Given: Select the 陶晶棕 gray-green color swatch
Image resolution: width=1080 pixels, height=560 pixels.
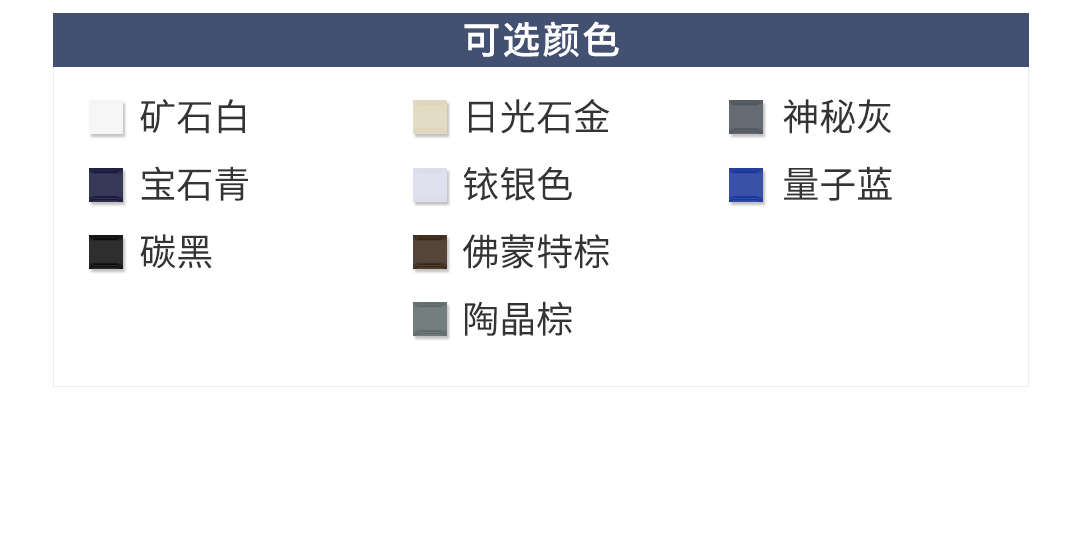Looking at the screenshot, I should tap(430, 320).
